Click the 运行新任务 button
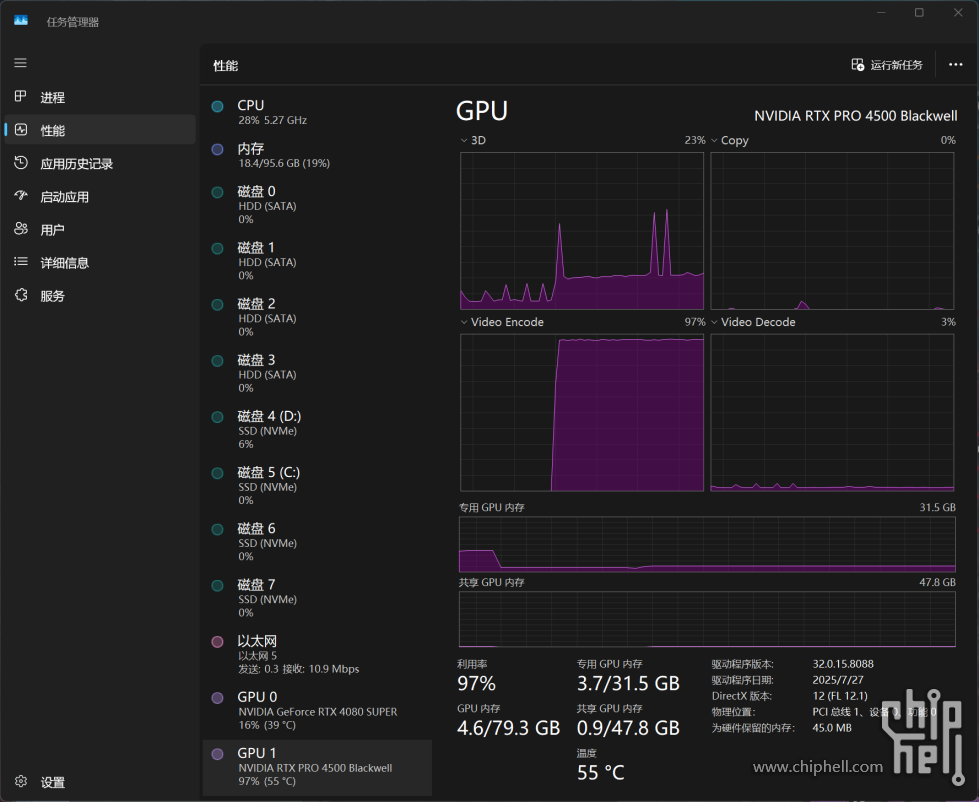The image size is (979, 802). click(x=887, y=65)
